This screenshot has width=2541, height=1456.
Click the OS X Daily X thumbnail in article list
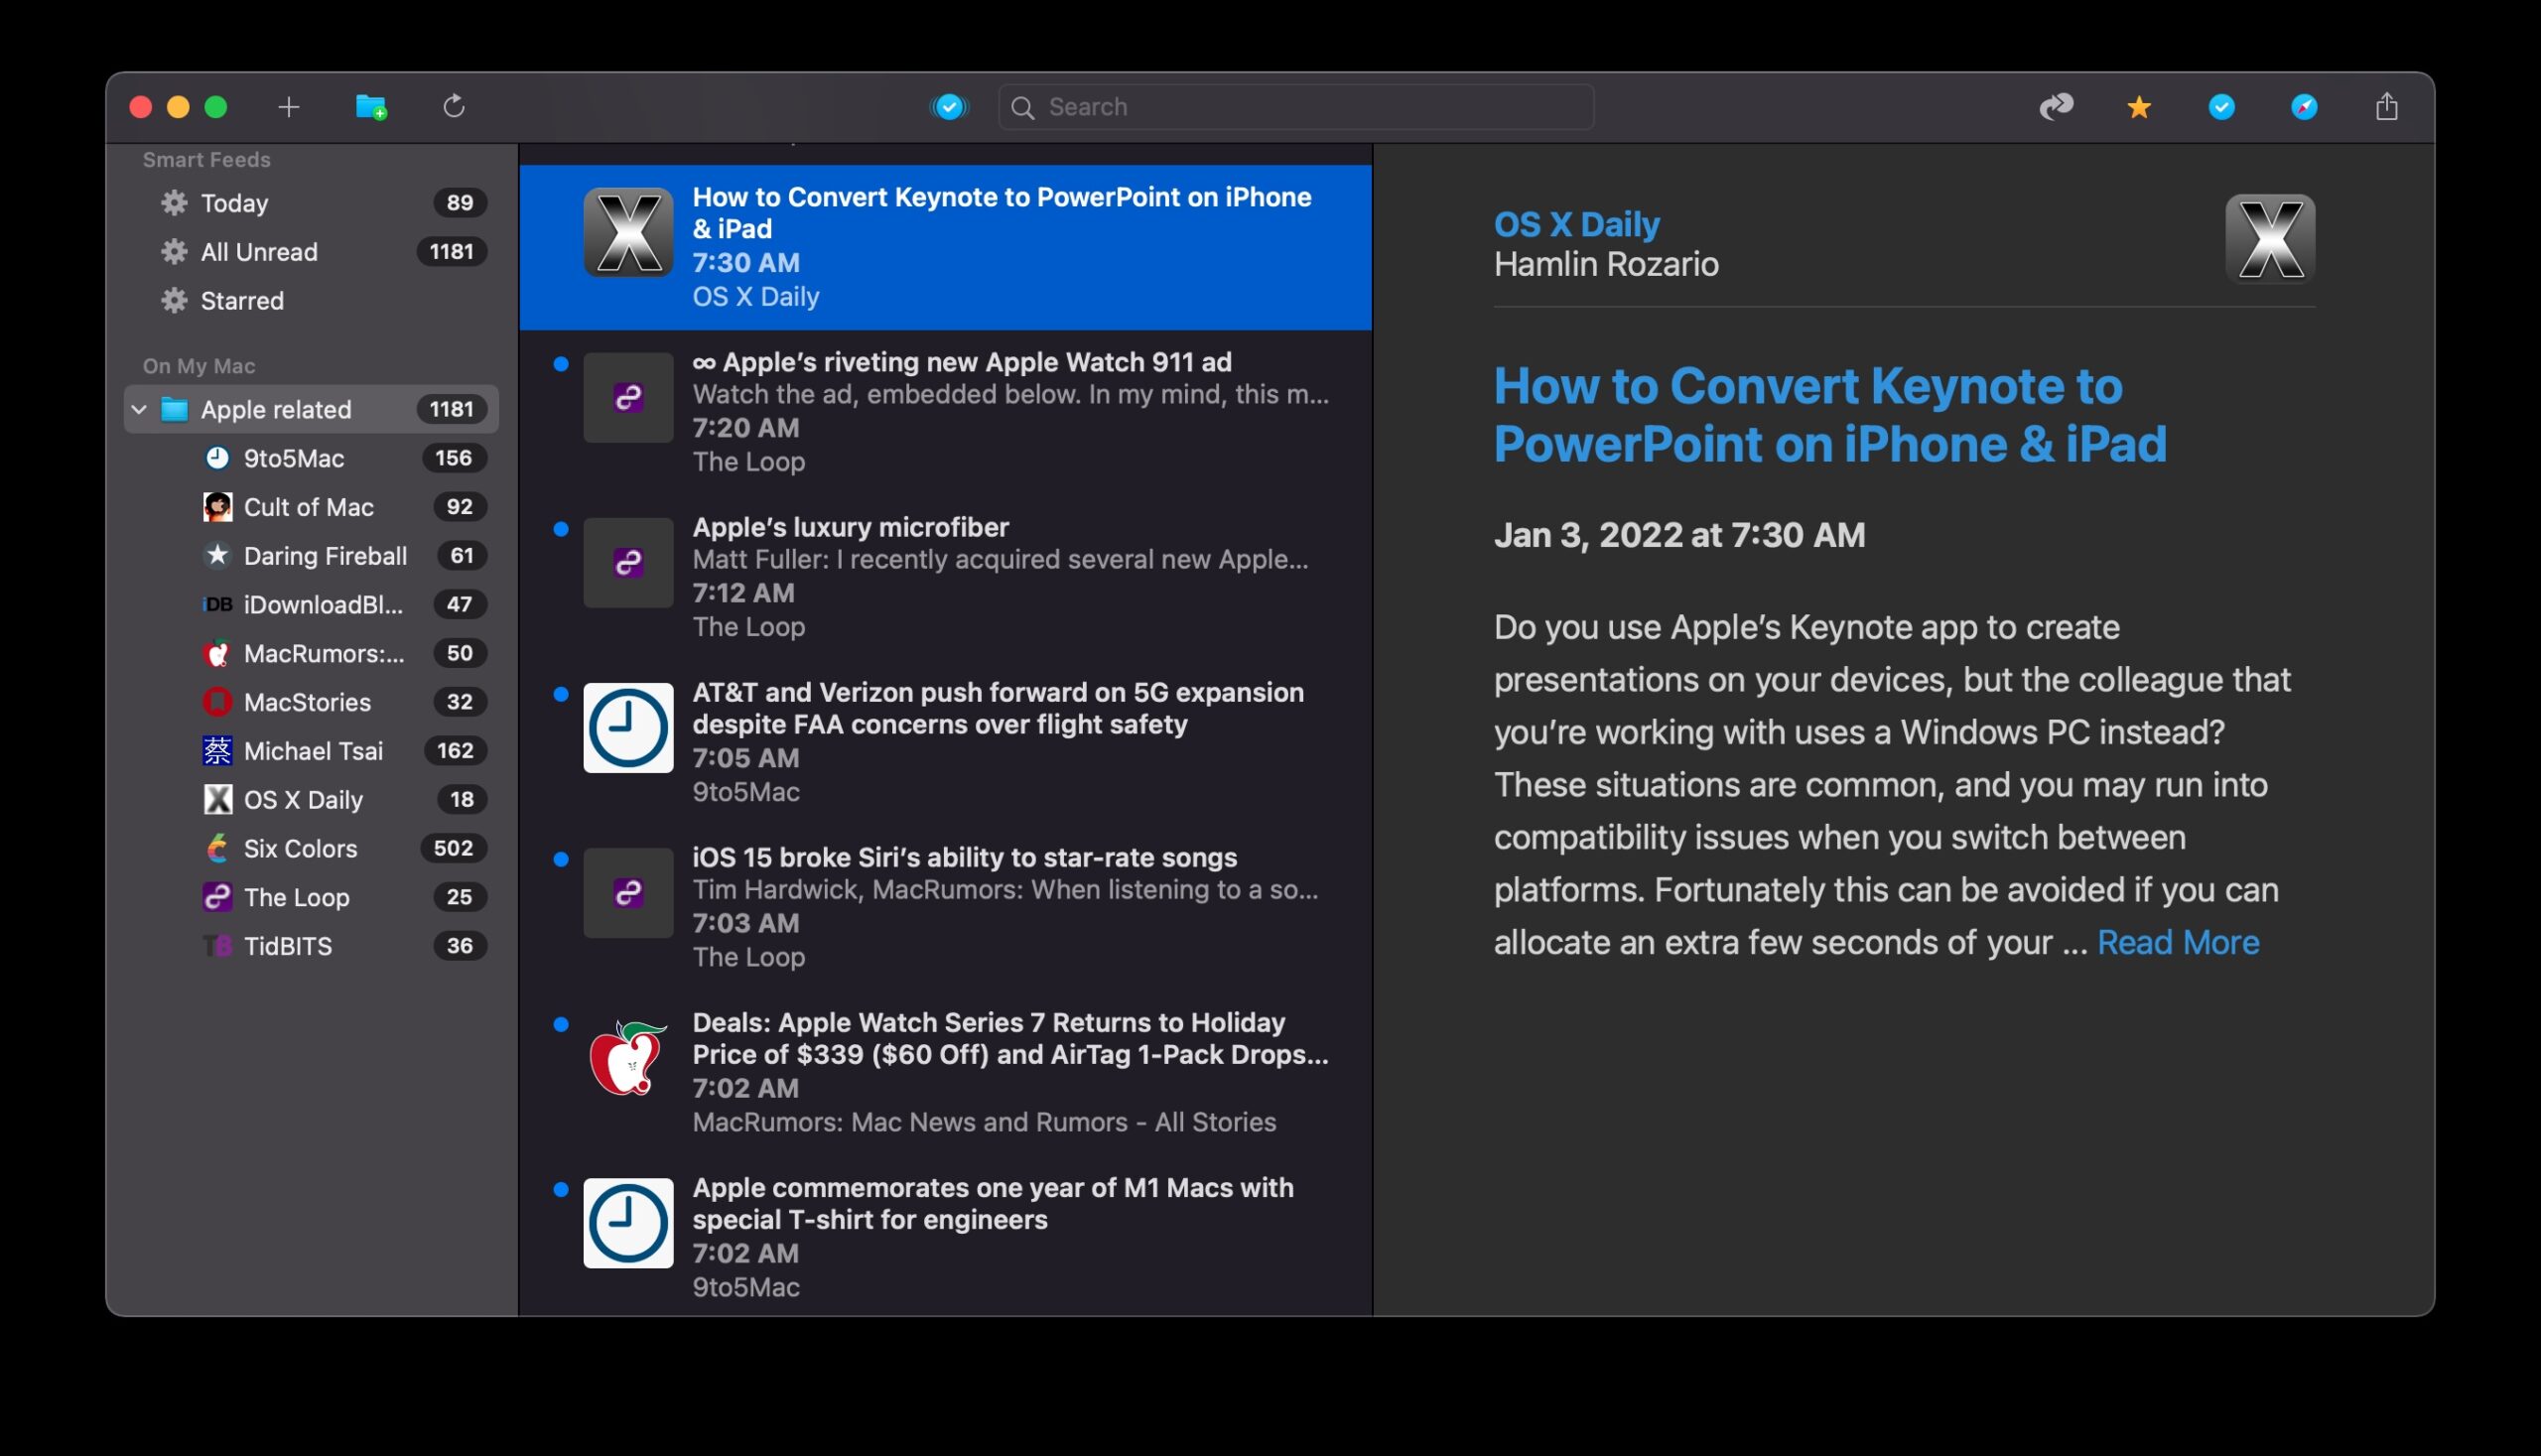pyautogui.click(x=628, y=232)
